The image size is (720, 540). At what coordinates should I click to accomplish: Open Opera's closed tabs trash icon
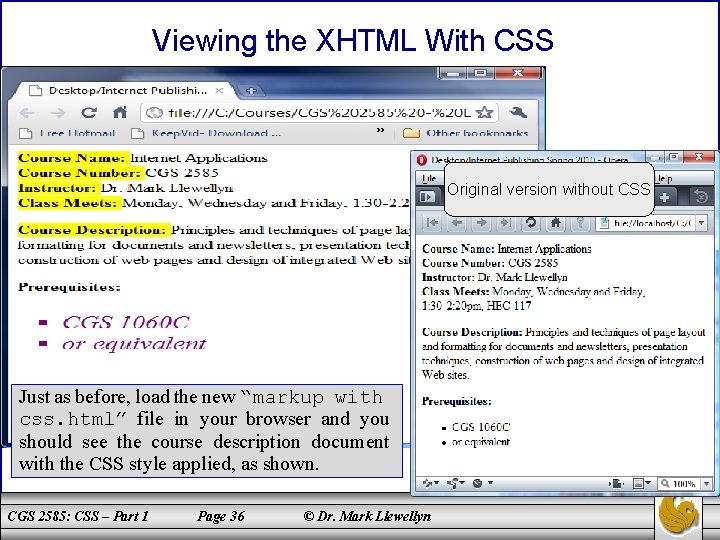coord(701,197)
